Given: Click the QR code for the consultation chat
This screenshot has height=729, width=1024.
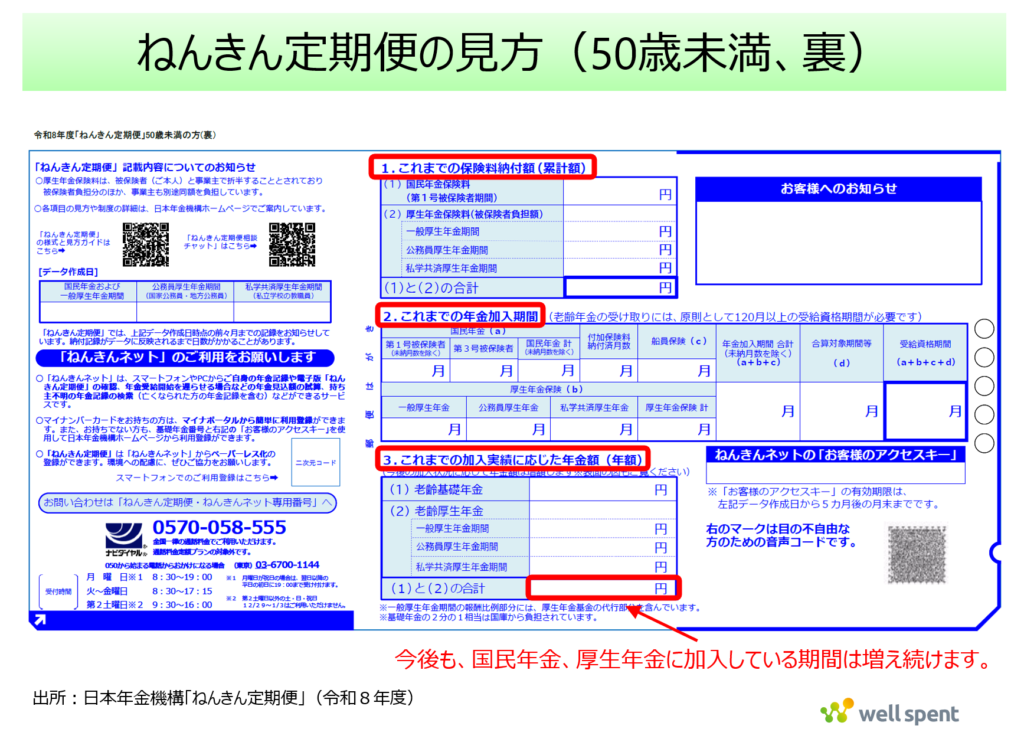Looking at the screenshot, I should (292, 245).
